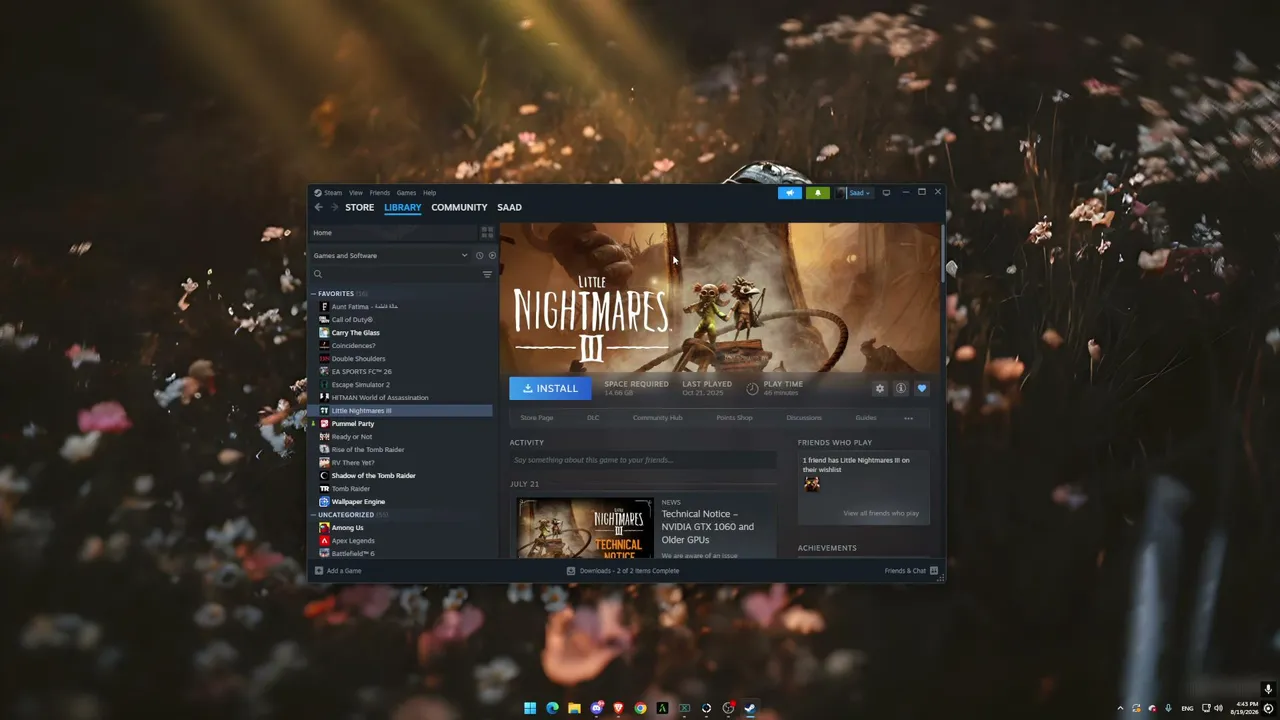Open the SAAD profile tab

tap(509, 207)
